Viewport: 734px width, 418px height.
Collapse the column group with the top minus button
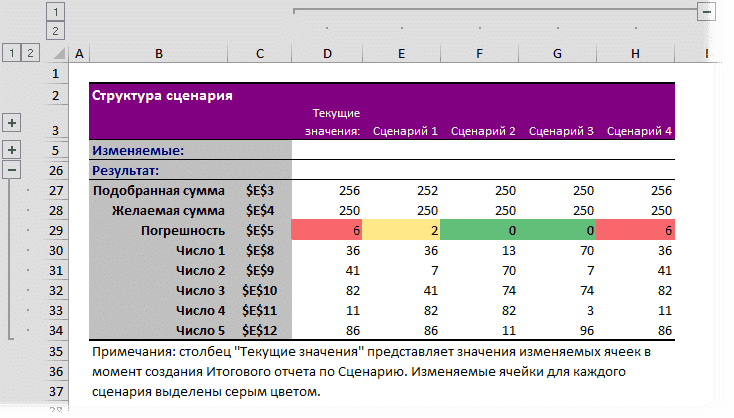[708, 11]
